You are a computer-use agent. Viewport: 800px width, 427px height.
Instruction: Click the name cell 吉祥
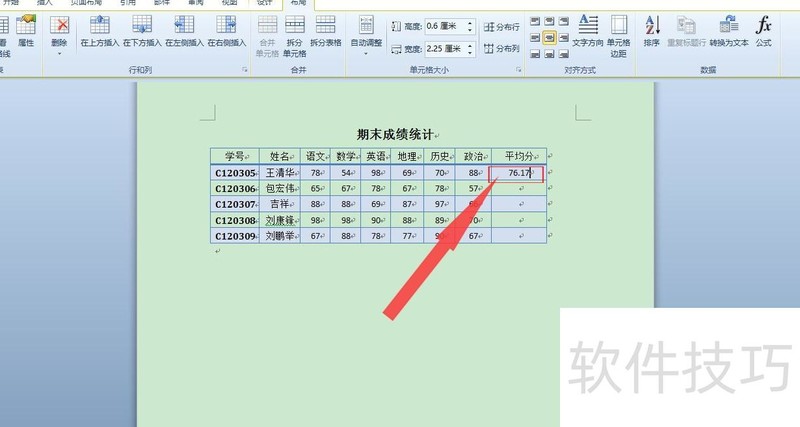pos(280,204)
